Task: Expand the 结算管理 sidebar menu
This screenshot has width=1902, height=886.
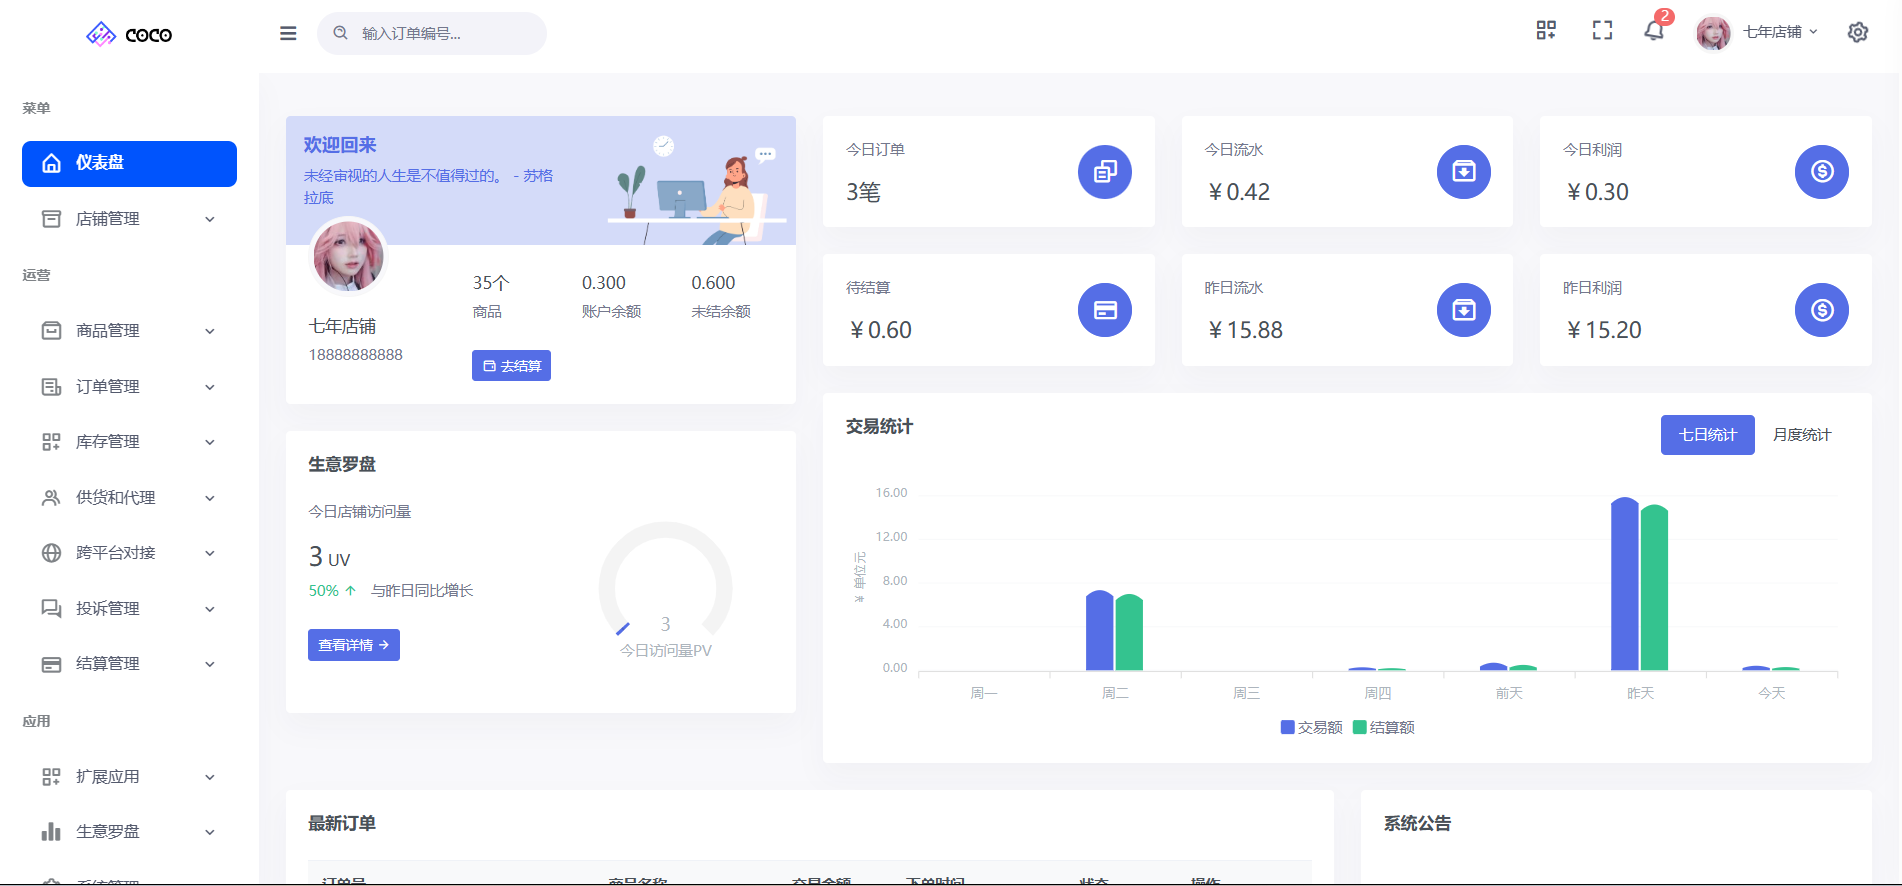Action: (129, 664)
